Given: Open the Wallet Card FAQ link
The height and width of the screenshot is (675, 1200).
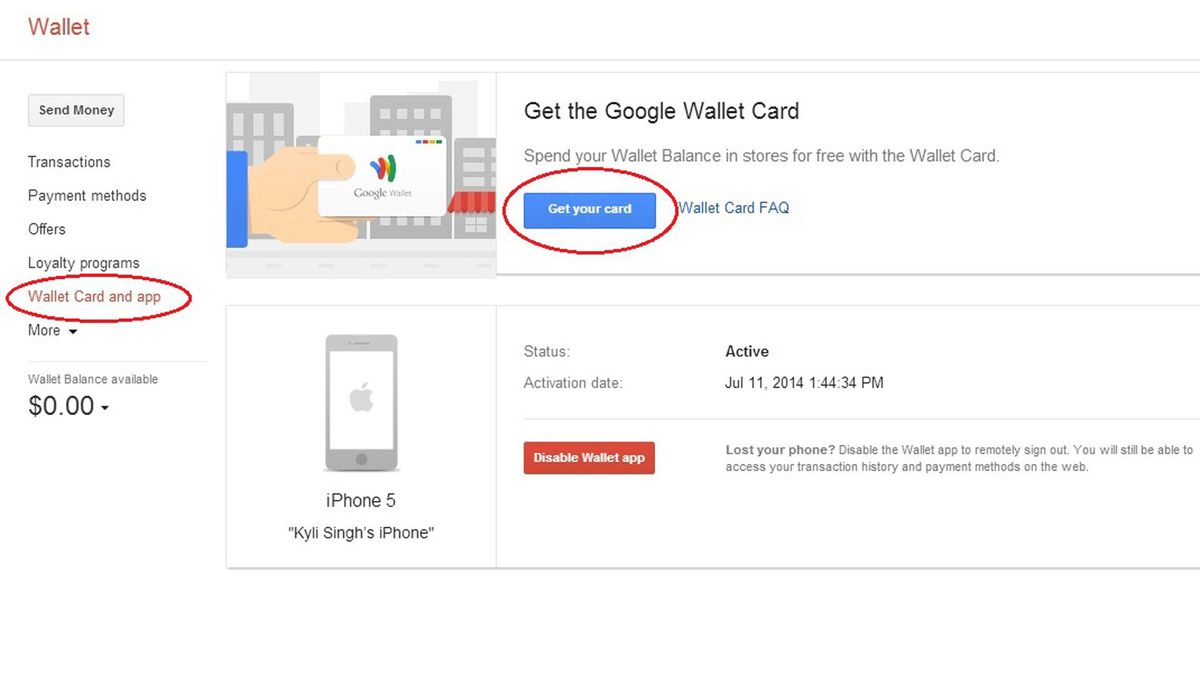Looking at the screenshot, I should click(734, 207).
